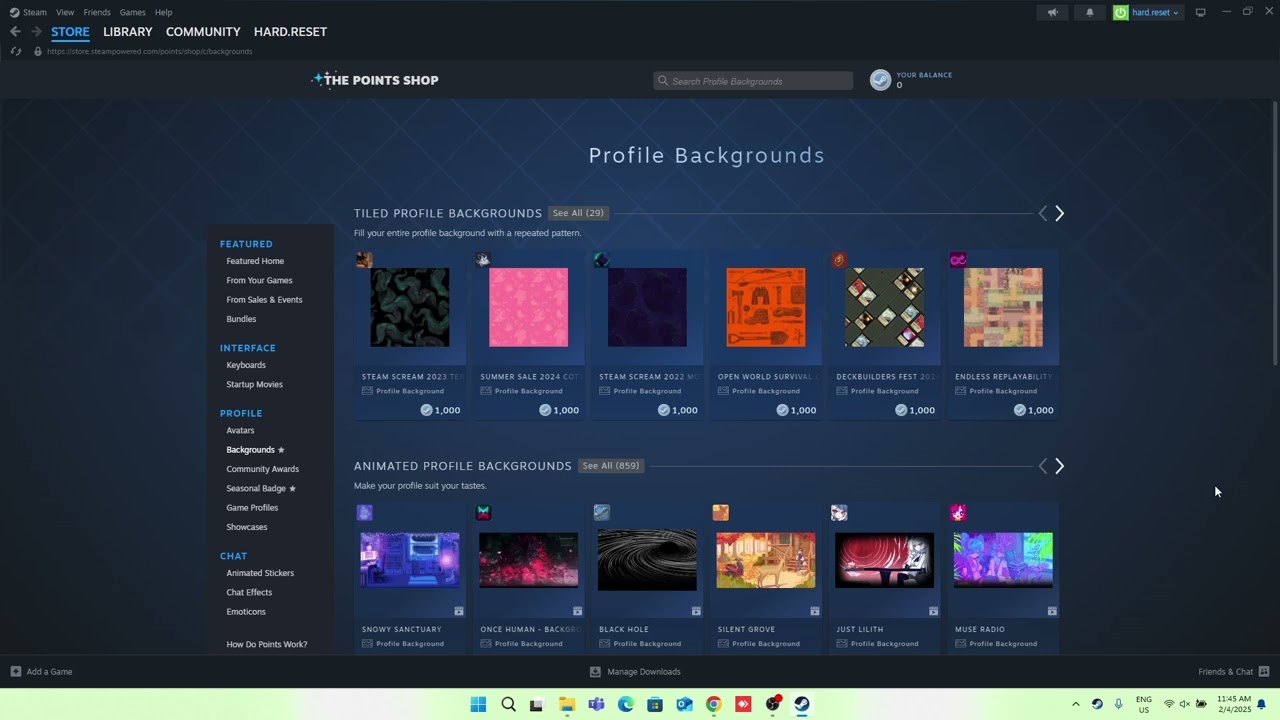Open Microsoft Edge from taskbar
Image resolution: width=1280 pixels, height=720 pixels.
click(625, 704)
